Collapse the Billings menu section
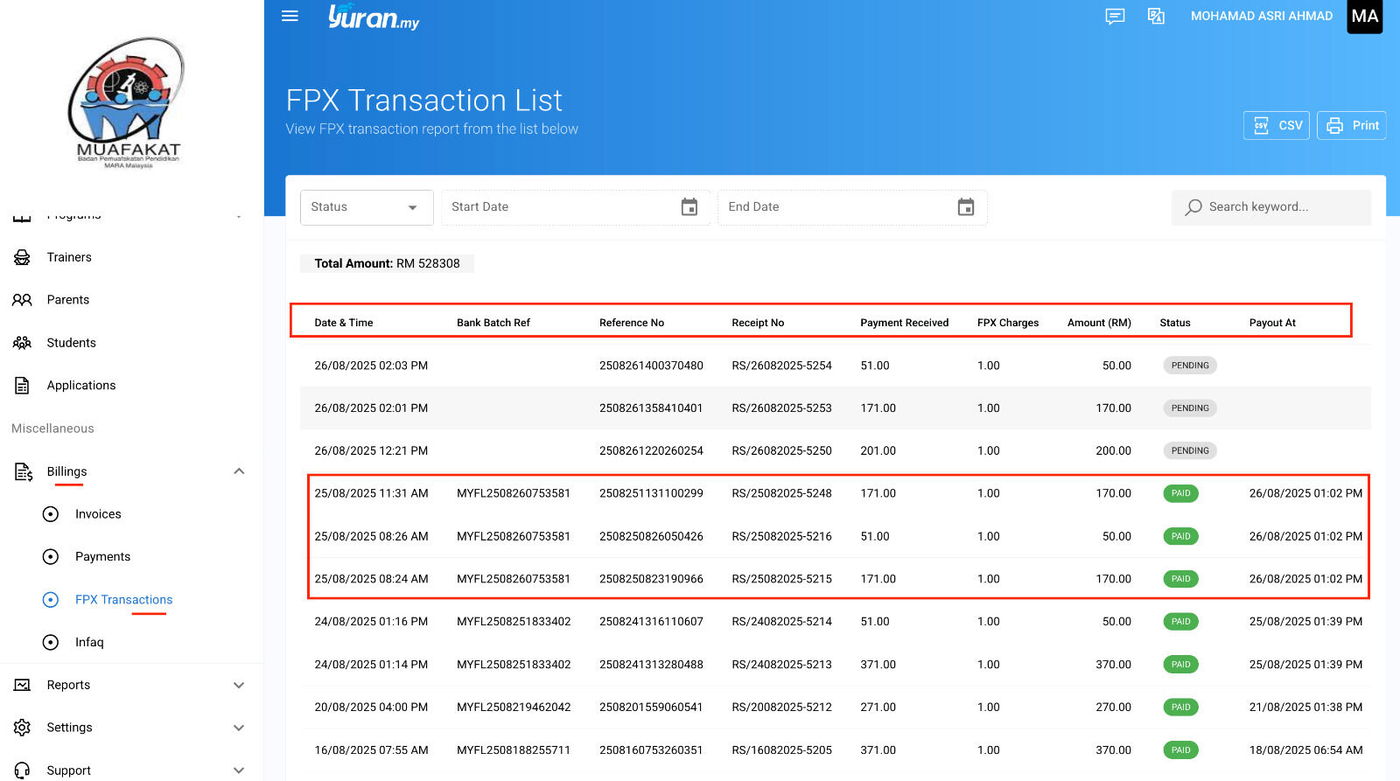1400x781 pixels. (x=239, y=471)
